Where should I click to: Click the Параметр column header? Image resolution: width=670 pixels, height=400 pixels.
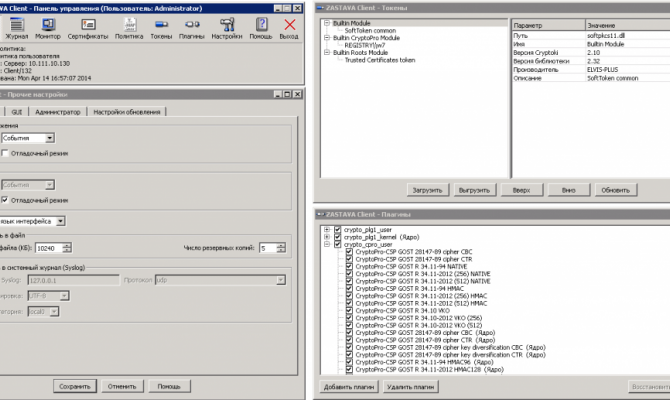pos(548,25)
